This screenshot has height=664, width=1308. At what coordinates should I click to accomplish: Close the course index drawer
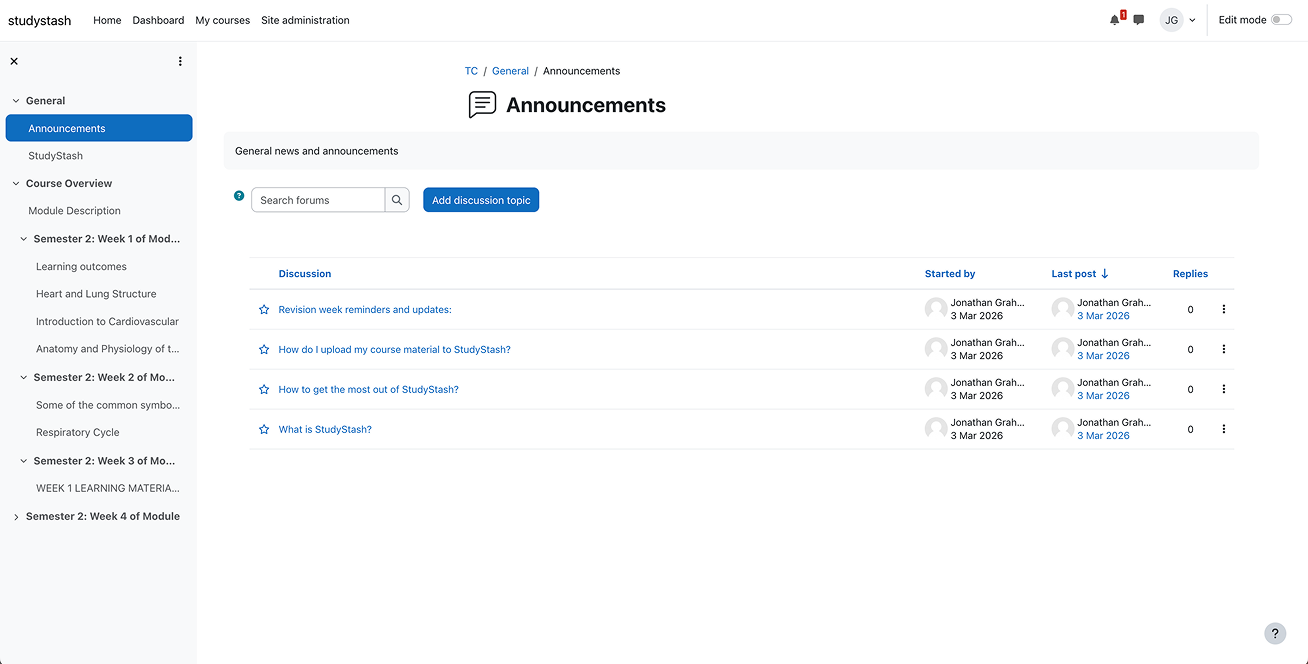point(14,61)
